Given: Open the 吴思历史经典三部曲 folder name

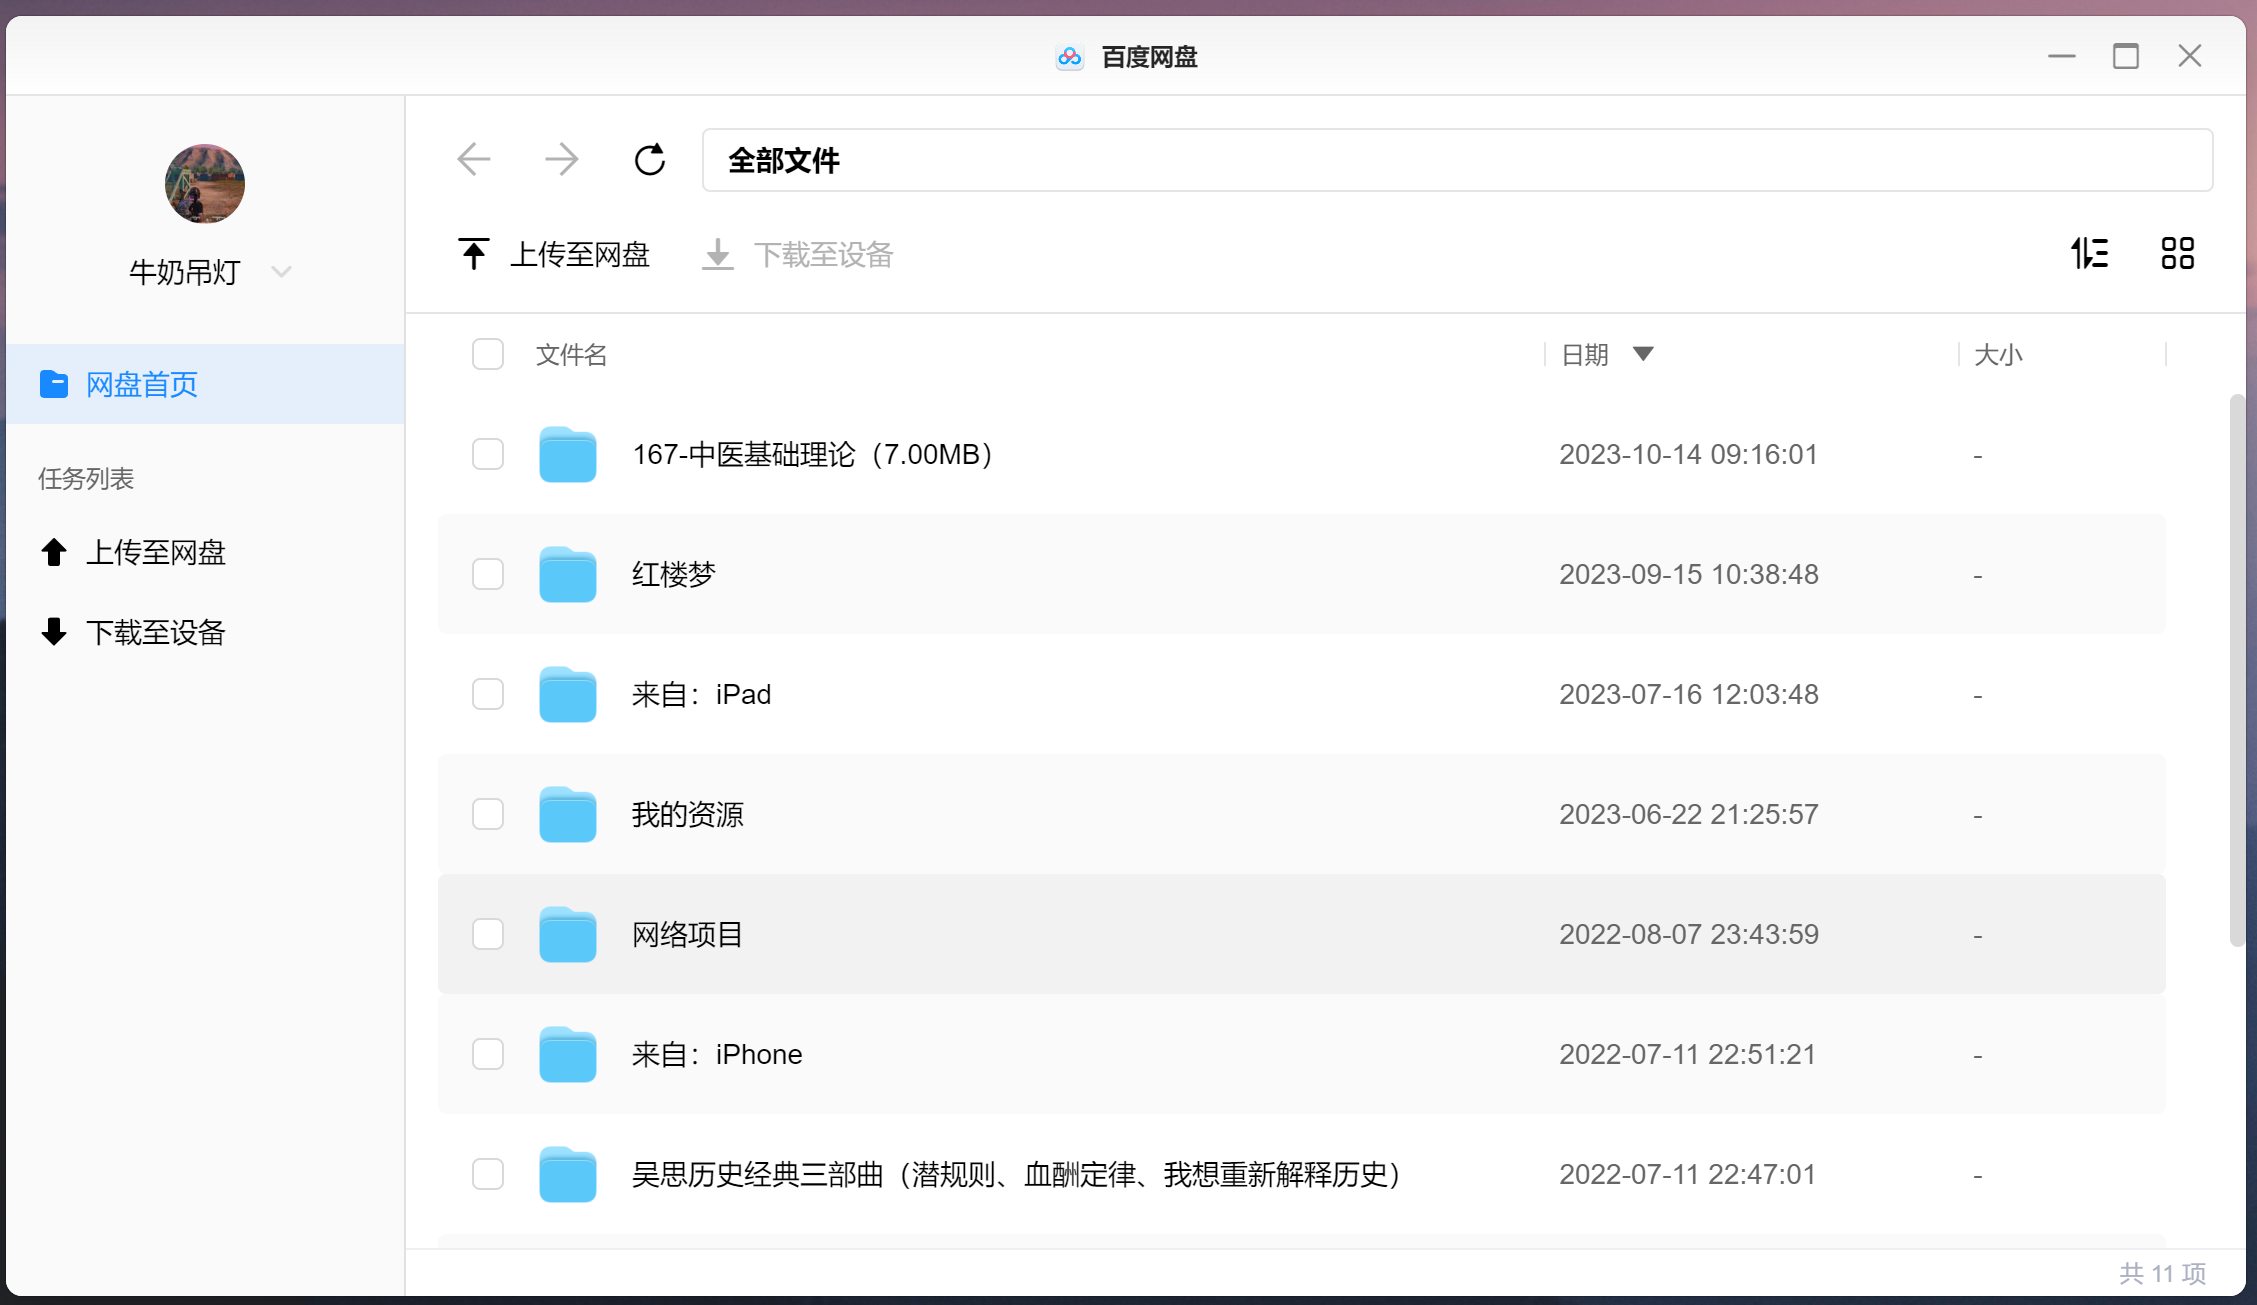Looking at the screenshot, I should 1016,1174.
